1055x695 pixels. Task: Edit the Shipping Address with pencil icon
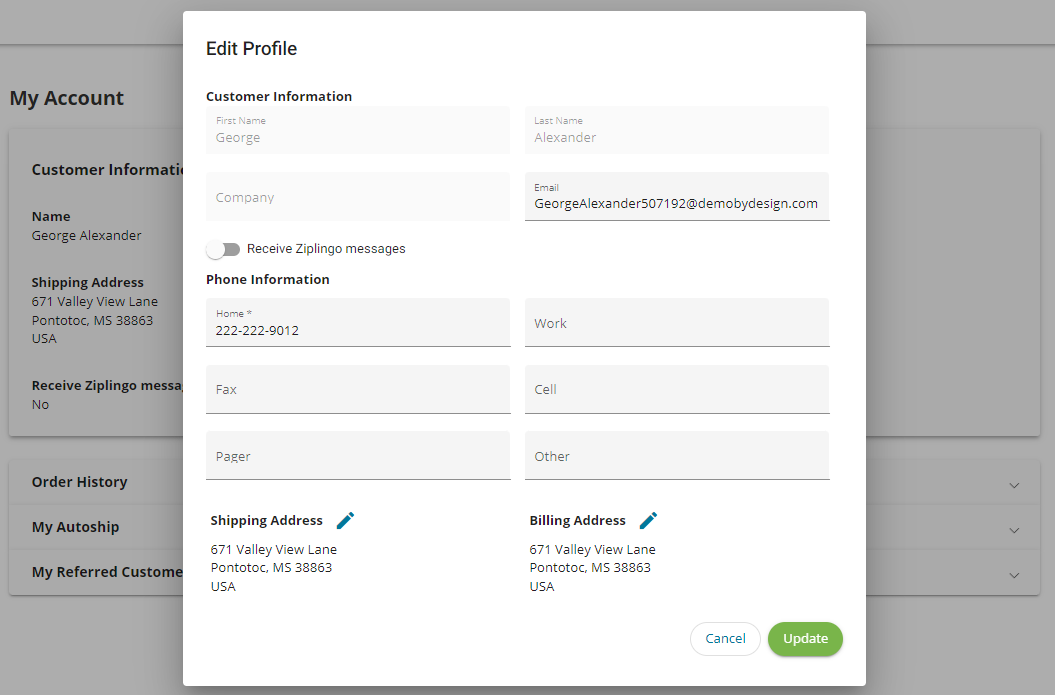[346, 520]
